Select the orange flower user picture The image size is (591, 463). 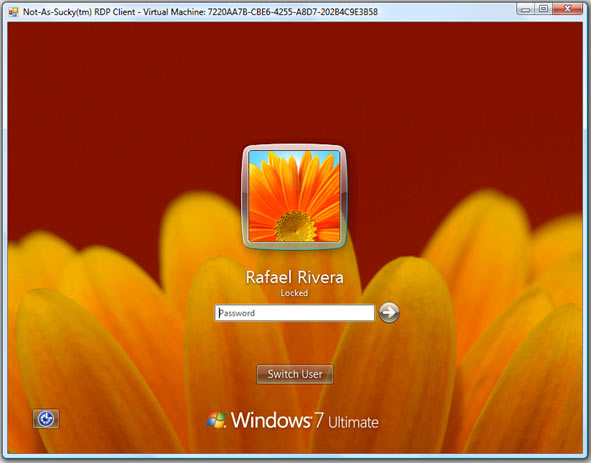(294, 196)
